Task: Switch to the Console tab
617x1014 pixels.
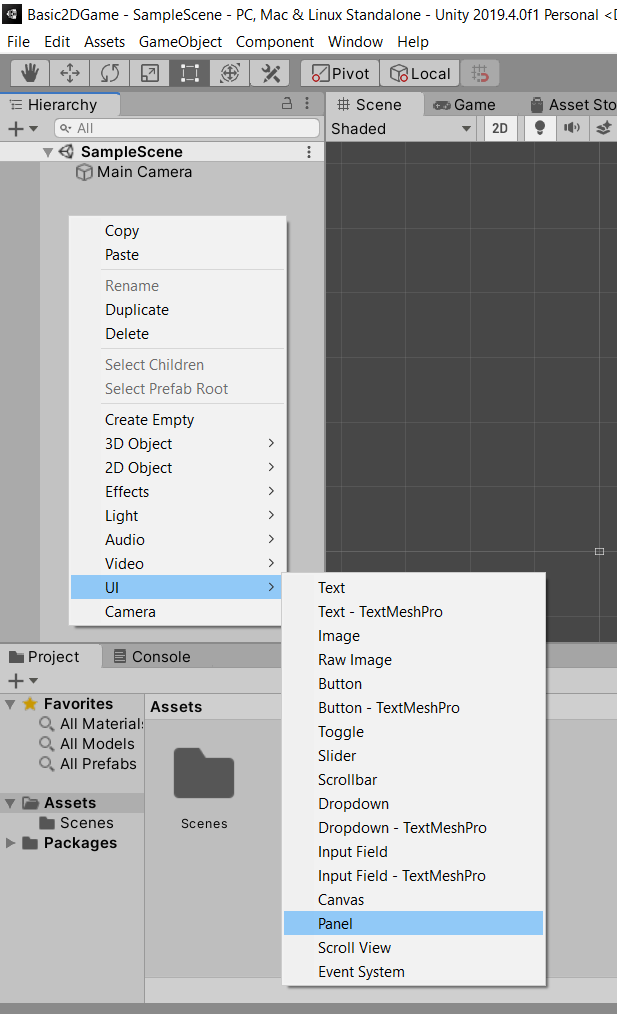Action: point(151,657)
